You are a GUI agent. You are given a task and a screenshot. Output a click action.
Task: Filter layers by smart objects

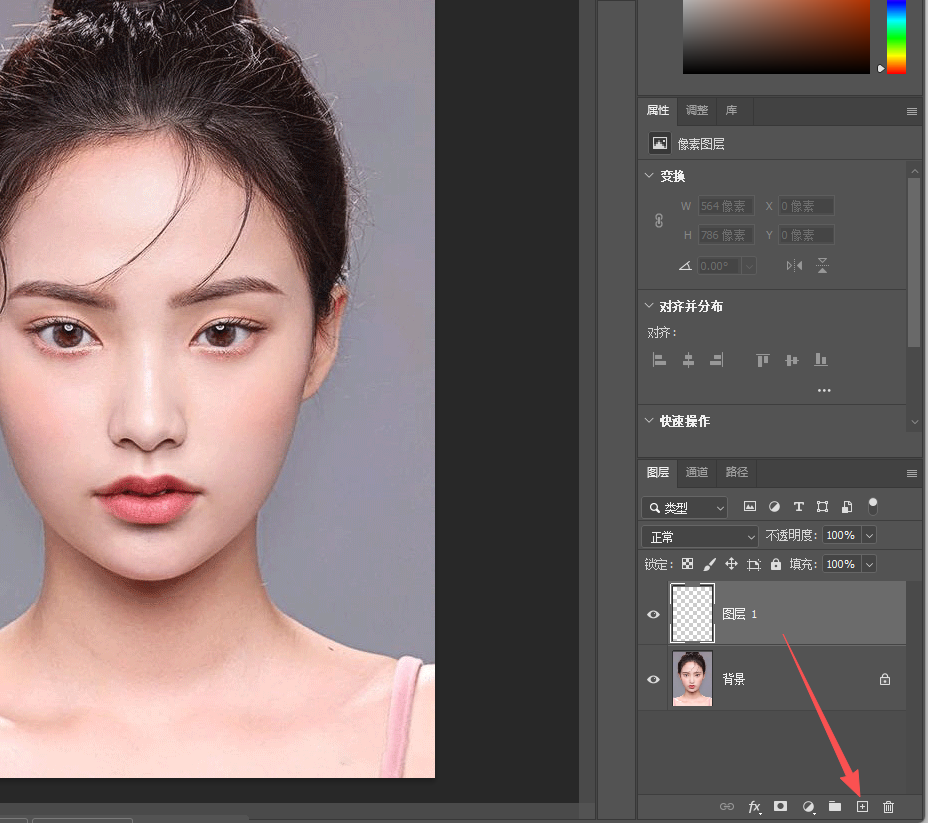coord(847,506)
